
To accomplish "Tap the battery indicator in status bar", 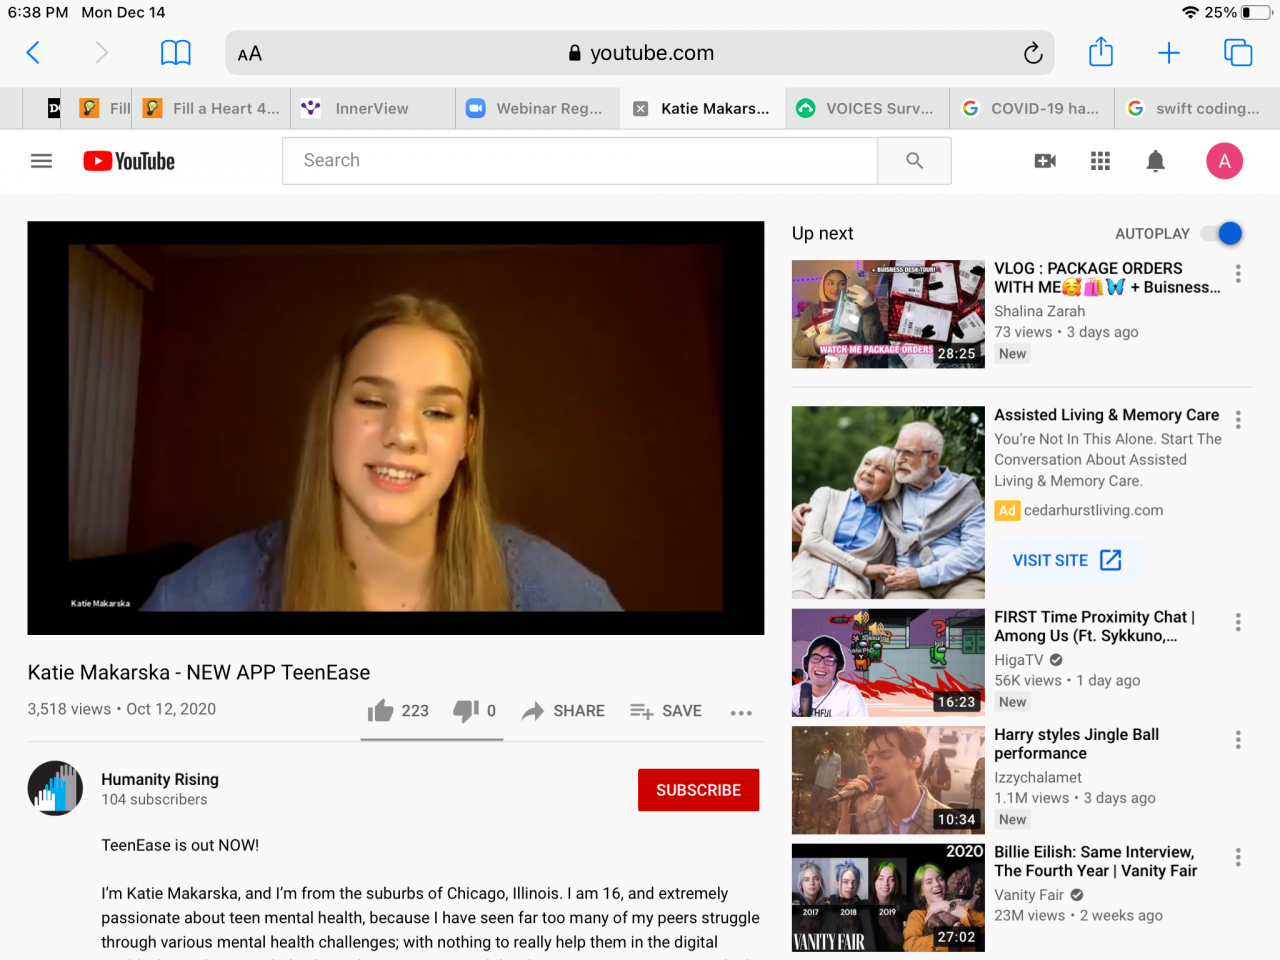I will coord(1254,13).
